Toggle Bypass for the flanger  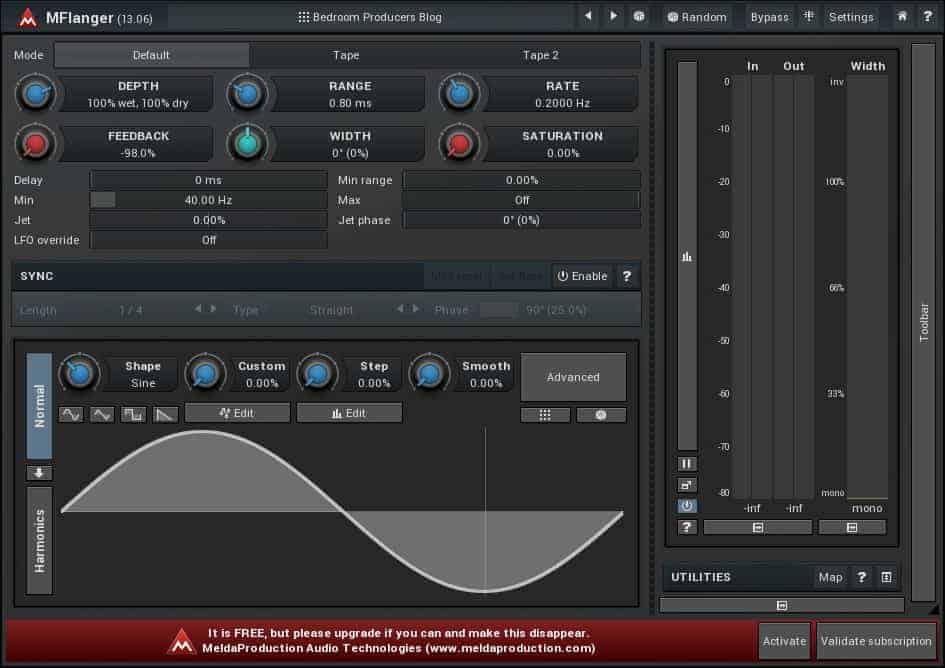(769, 17)
